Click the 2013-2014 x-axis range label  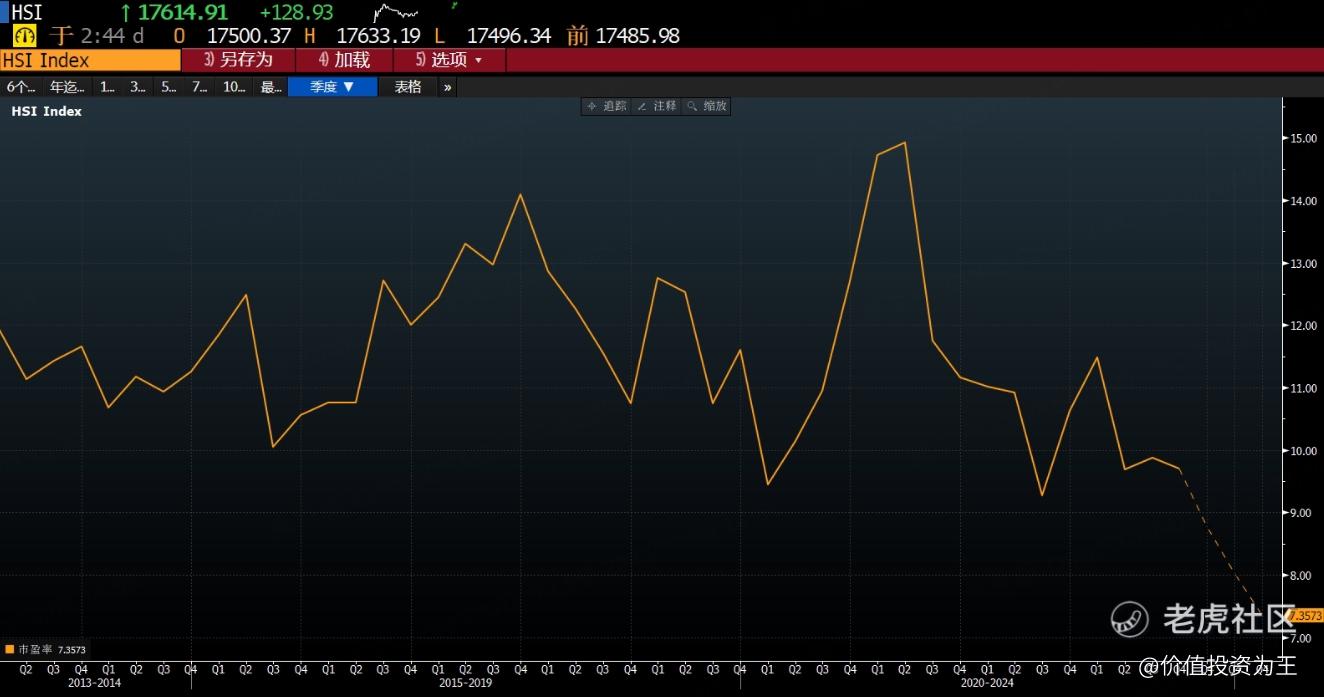click(x=94, y=683)
